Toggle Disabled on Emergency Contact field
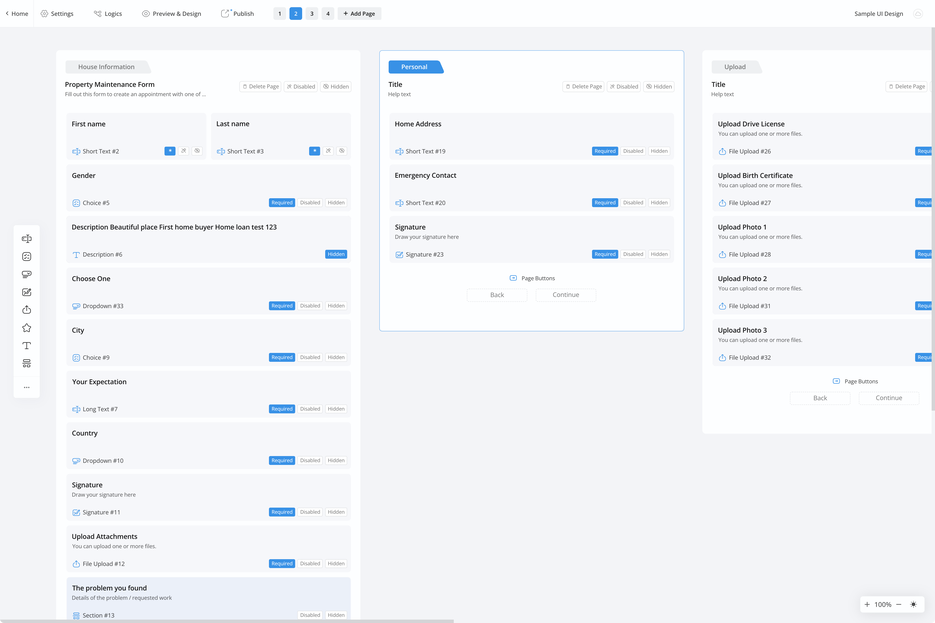 [x=633, y=203]
